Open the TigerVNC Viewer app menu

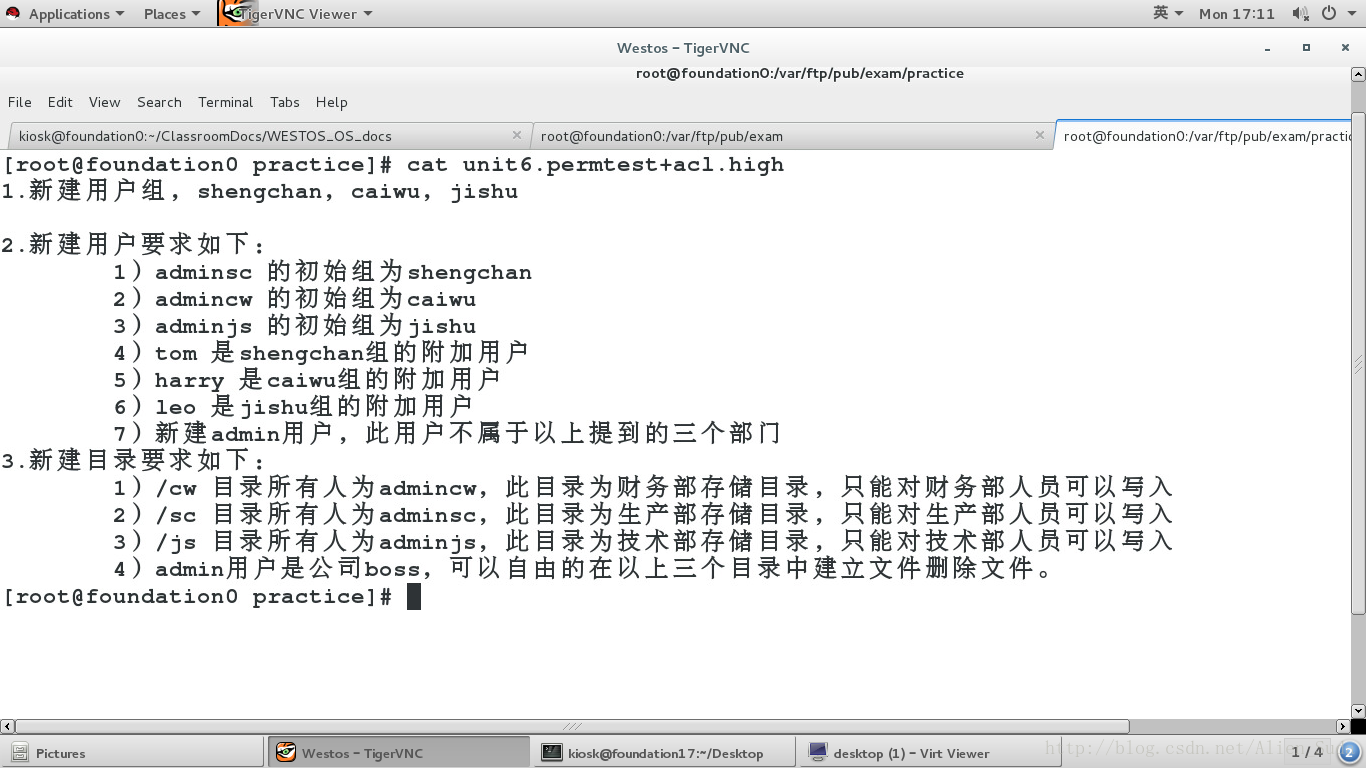[306, 14]
